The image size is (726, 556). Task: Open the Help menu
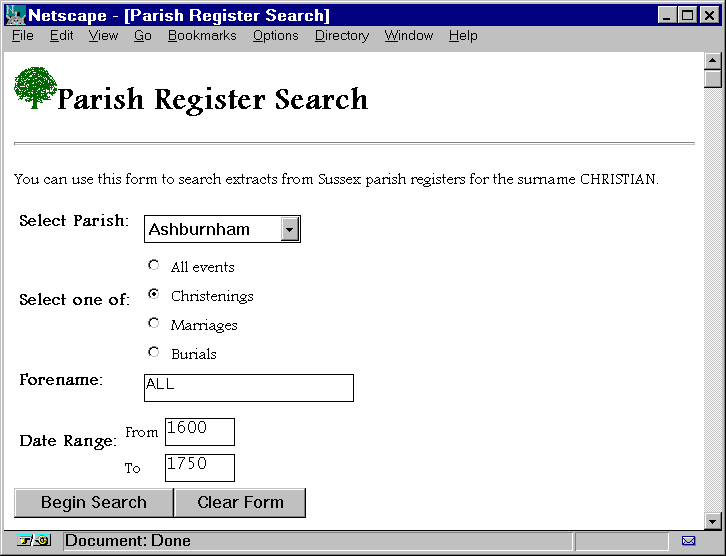point(463,36)
